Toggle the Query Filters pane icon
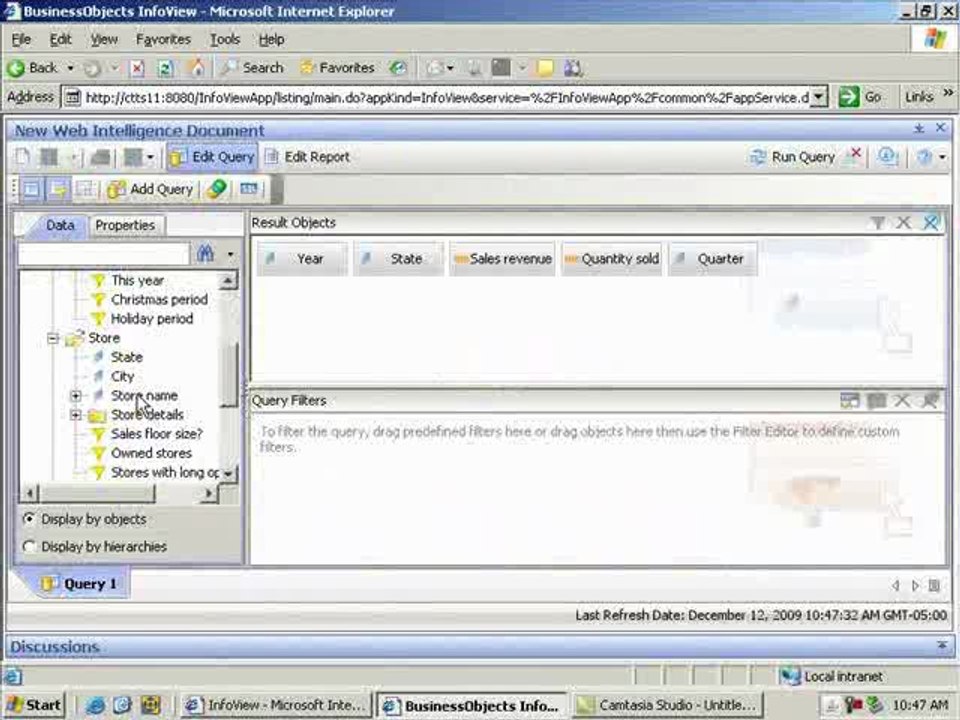This screenshot has width=960, height=720. coord(59,189)
